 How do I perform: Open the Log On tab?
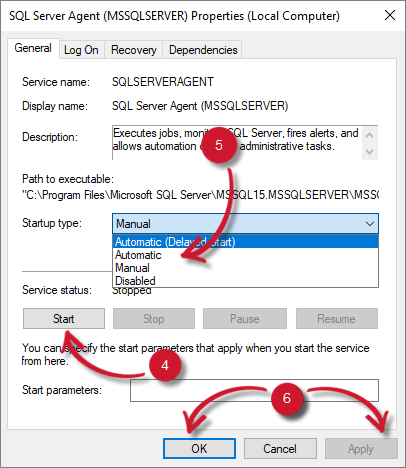click(81, 50)
